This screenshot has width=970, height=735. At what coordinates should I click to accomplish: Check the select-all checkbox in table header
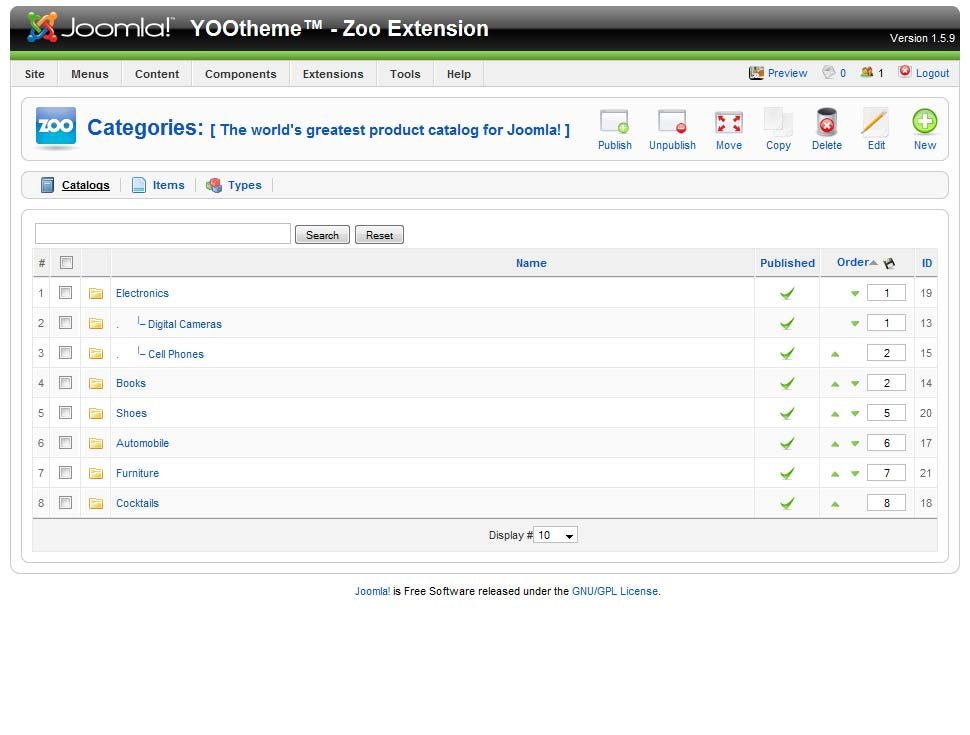(66, 262)
